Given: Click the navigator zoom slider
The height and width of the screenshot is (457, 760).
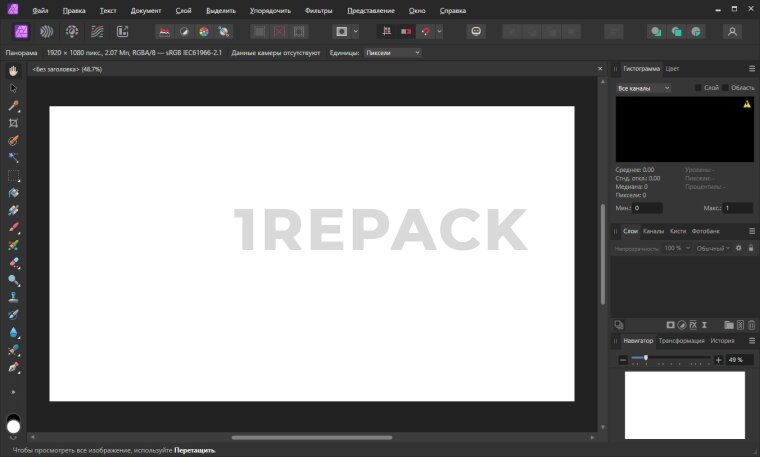Looking at the screenshot, I should [x=670, y=358].
